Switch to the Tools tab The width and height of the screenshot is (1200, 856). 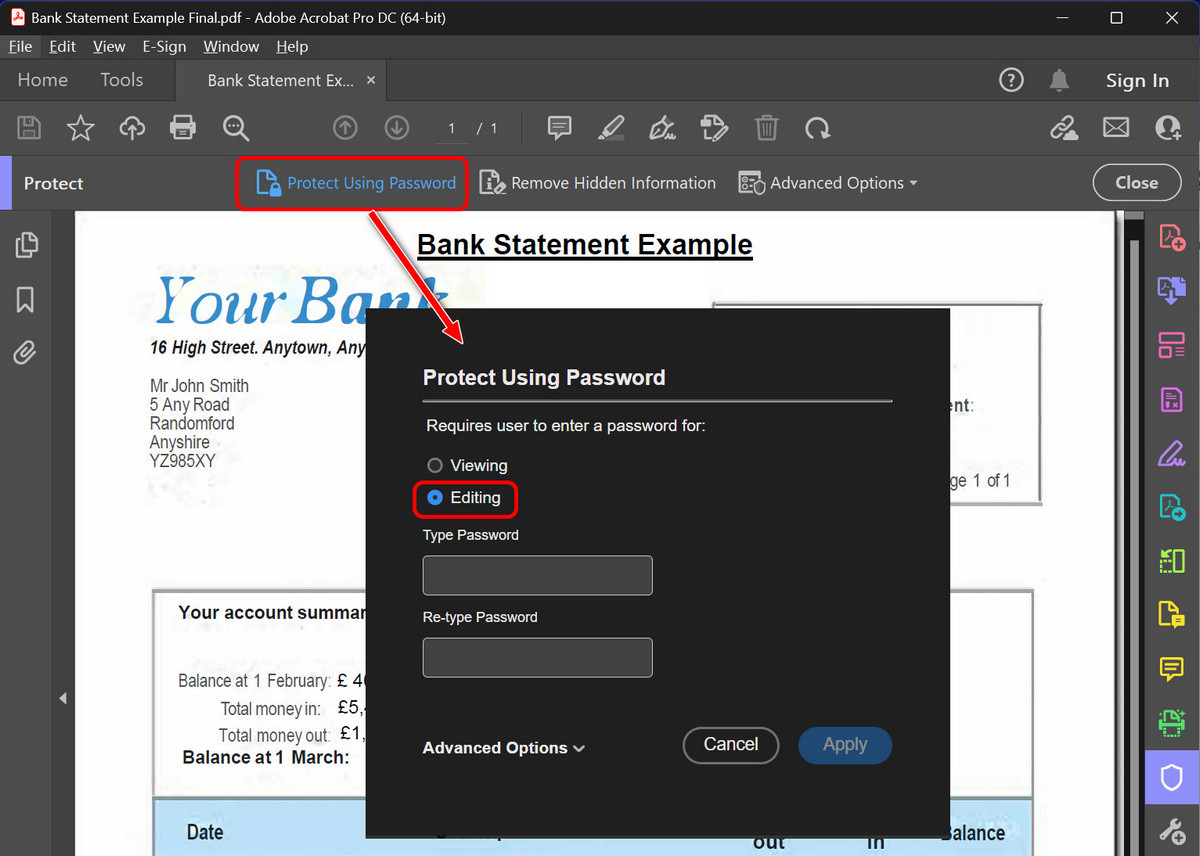tap(121, 80)
